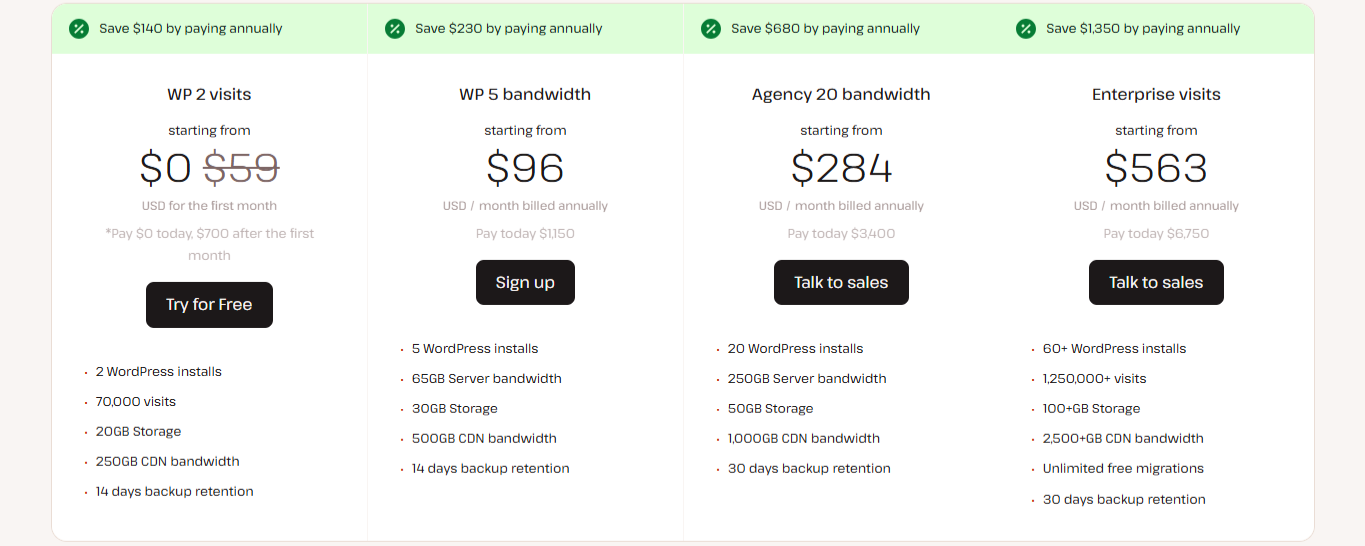This screenshot has height=546, width=1365.
Task: Click the Unlimited free migrations feature
Action: (x=1123, y=469)
